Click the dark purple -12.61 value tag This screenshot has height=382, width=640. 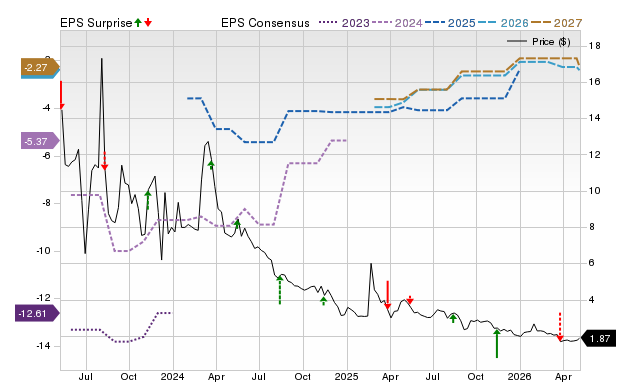37,313
